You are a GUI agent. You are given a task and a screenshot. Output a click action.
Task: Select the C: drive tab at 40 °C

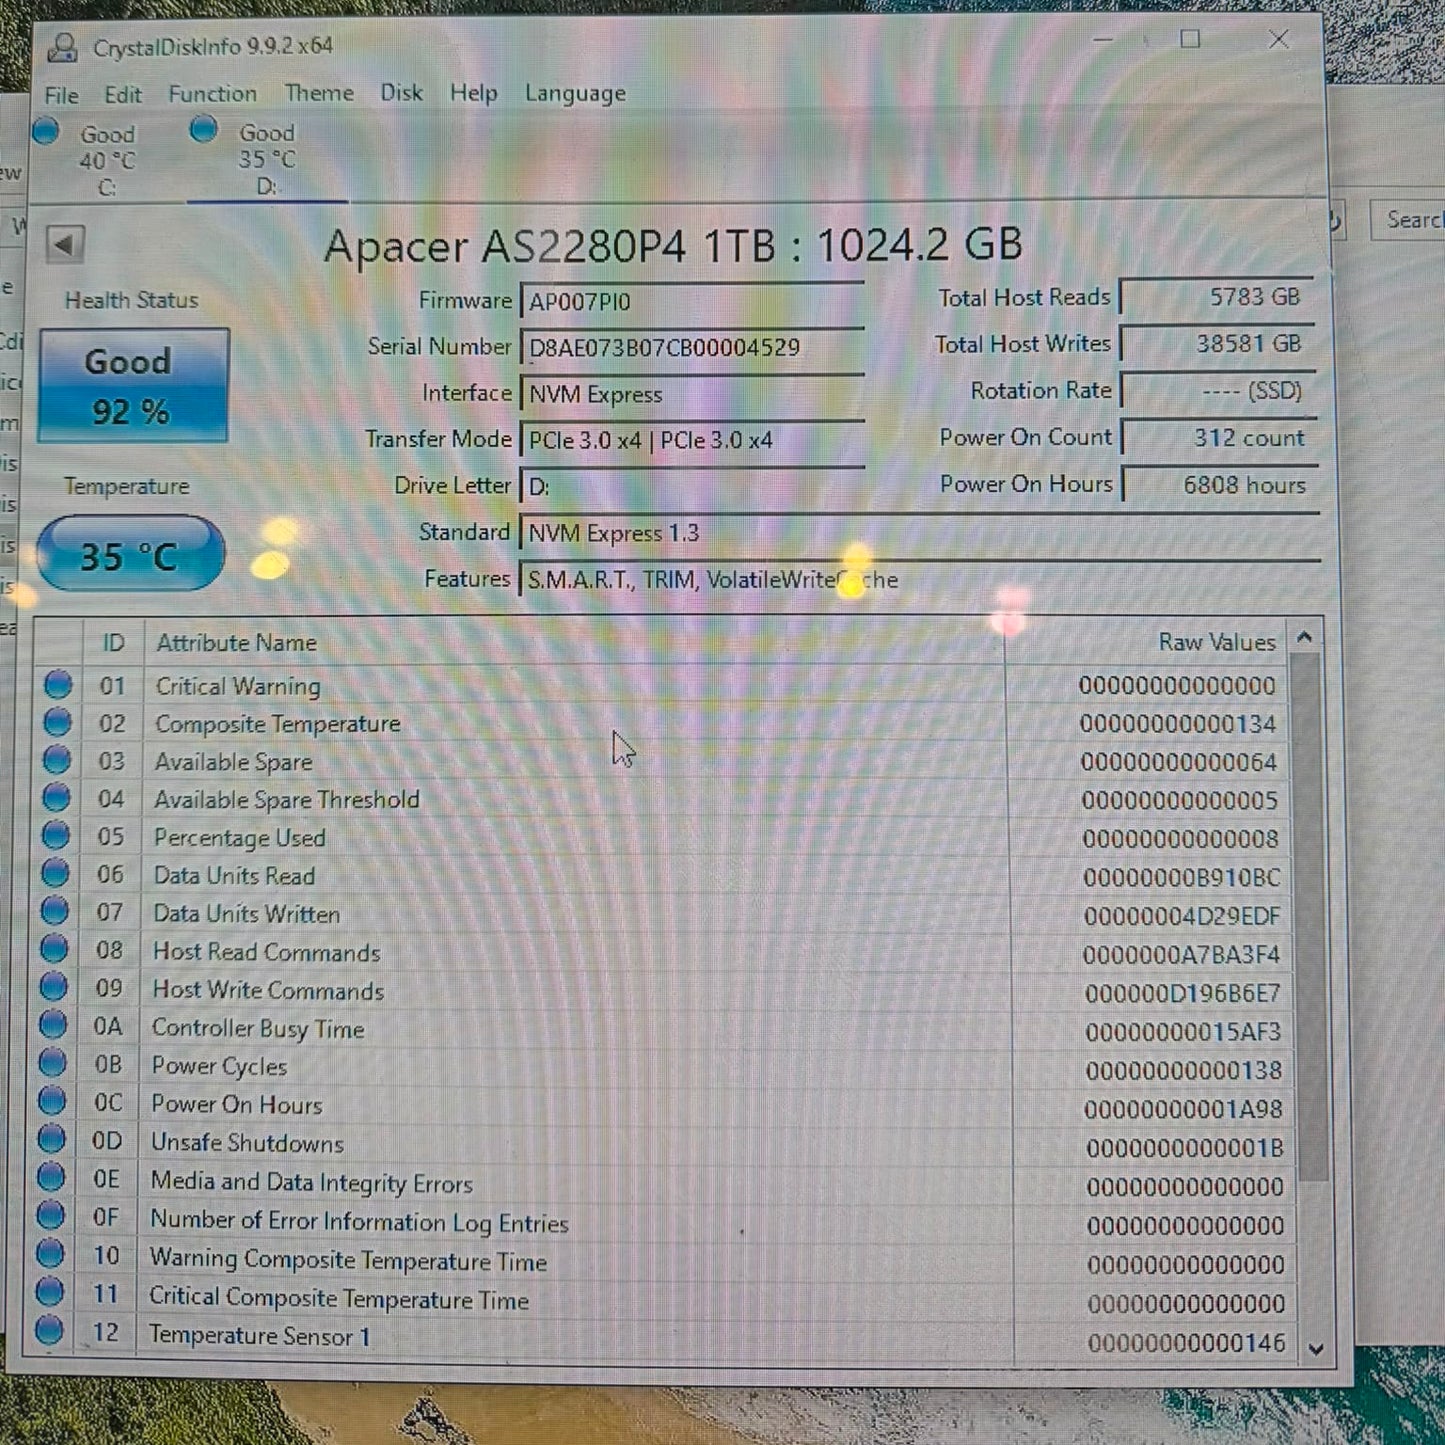106,160
